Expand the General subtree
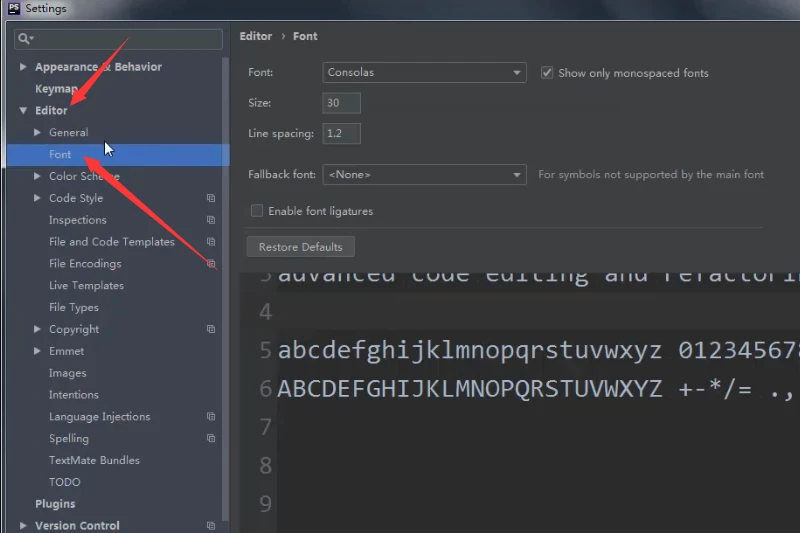 click(x=37, y=132)
